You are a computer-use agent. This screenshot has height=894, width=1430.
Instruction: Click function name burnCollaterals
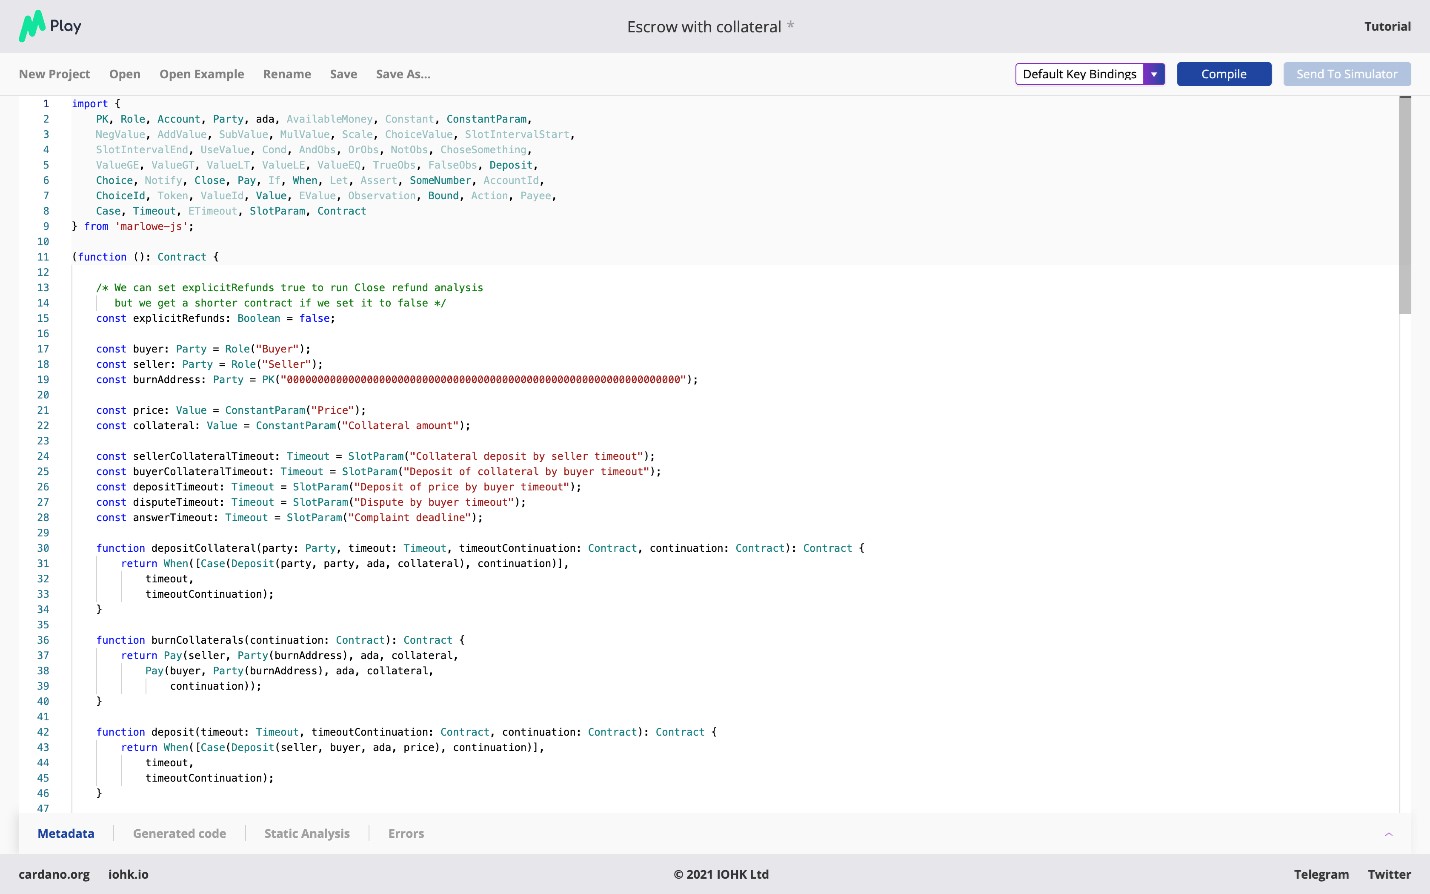click(x=197, y=640)
